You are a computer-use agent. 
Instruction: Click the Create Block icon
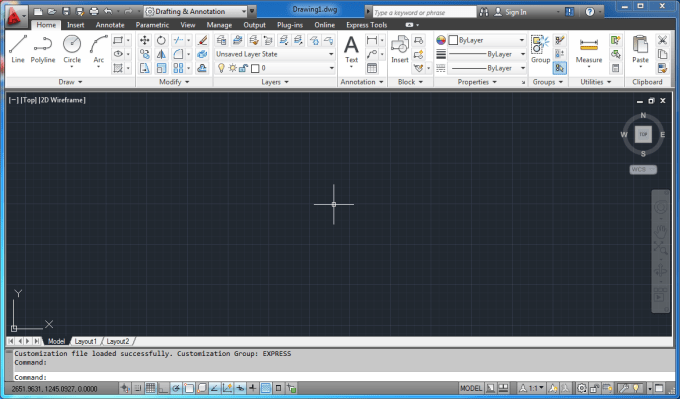click(x=418, y=40)
